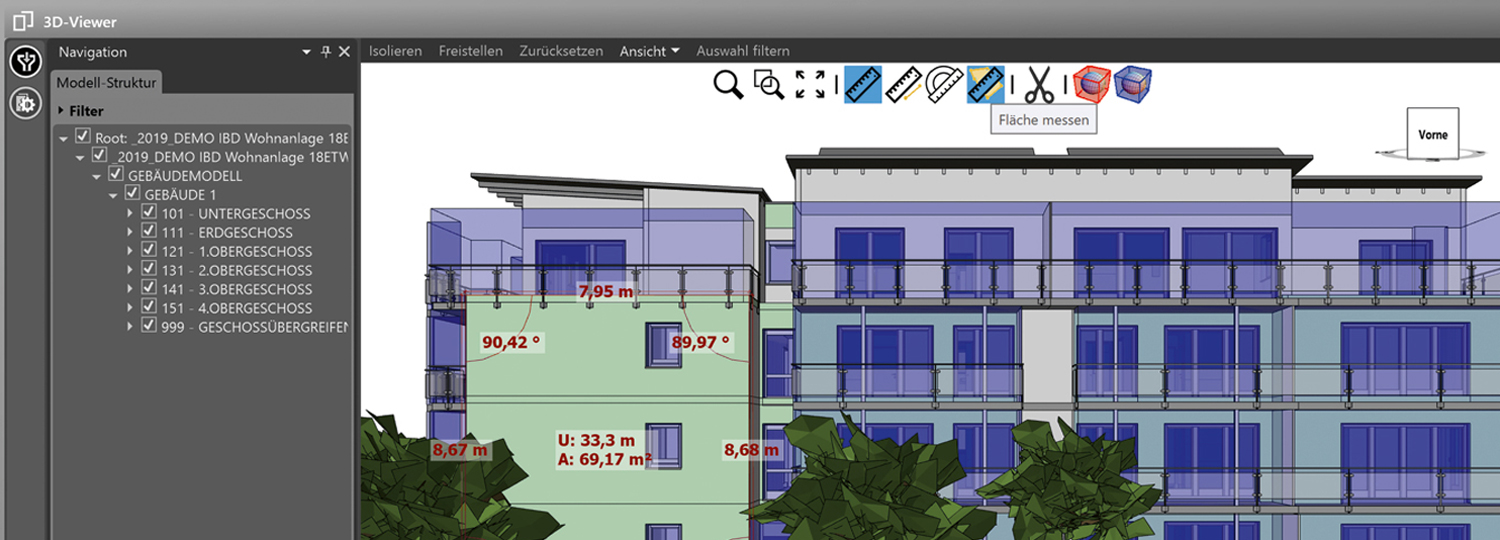The width and height of the screenshot is (1500, 540).
Task: Click the scissors section cut tool
Action: pos(1040,85)
